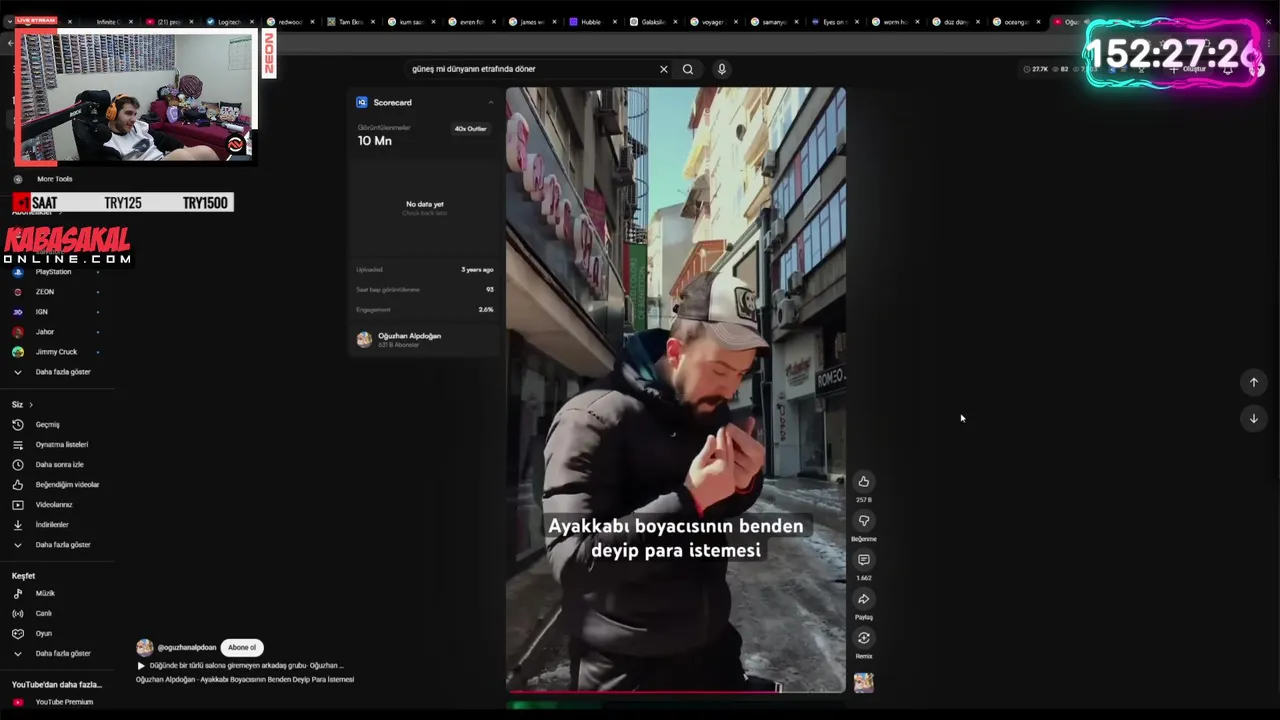Focus the YouTube search field
The image size is (1280, 720).
click(530, 69)
